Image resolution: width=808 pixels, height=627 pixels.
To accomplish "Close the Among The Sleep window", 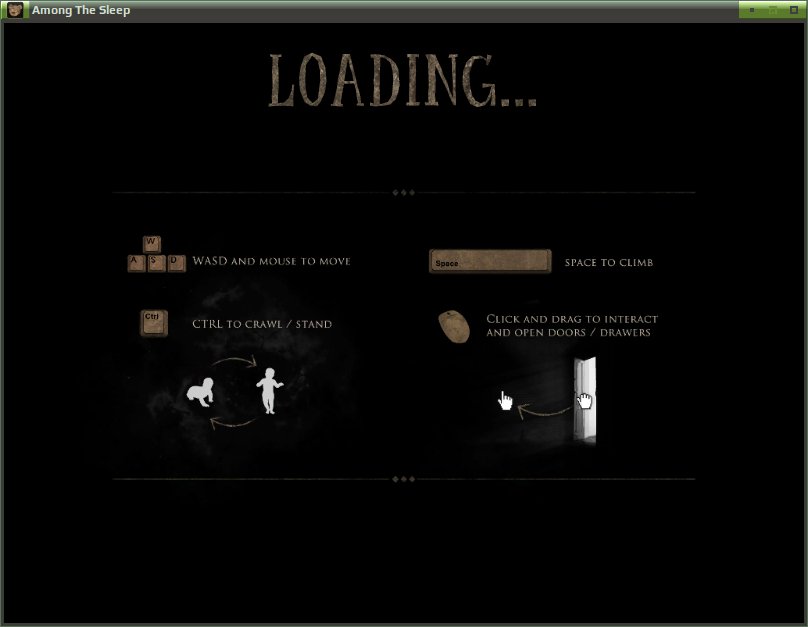I will click(x=794, y=10).
